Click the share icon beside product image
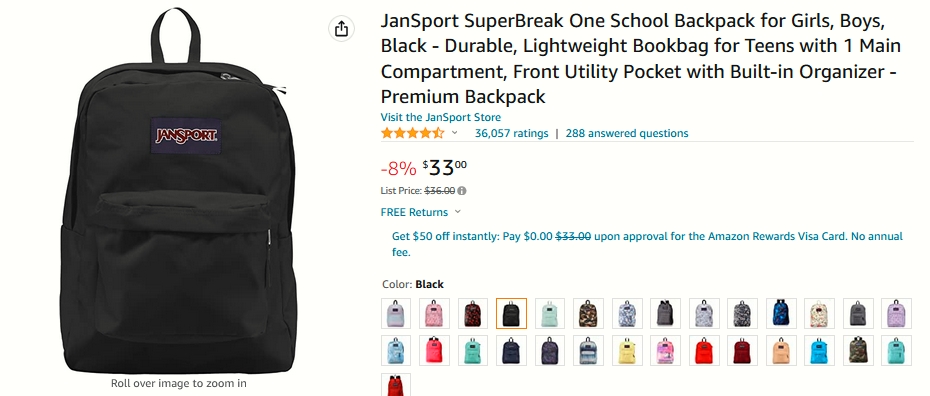Image resolution: width=930 pixels, height=396 pixels. 341,28
